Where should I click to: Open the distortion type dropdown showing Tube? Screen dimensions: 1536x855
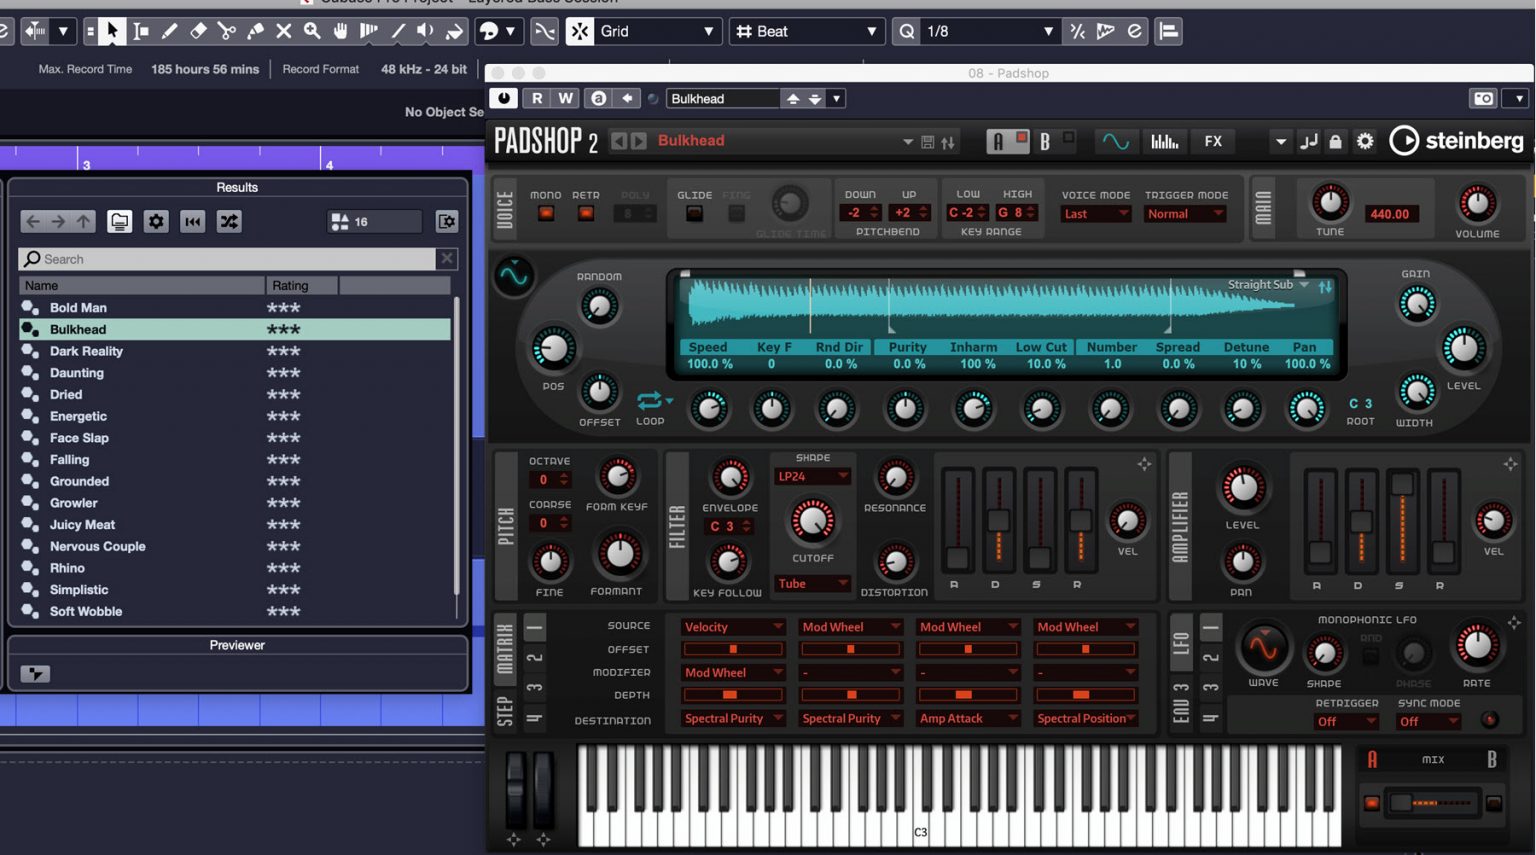click(x=811, y=583)
